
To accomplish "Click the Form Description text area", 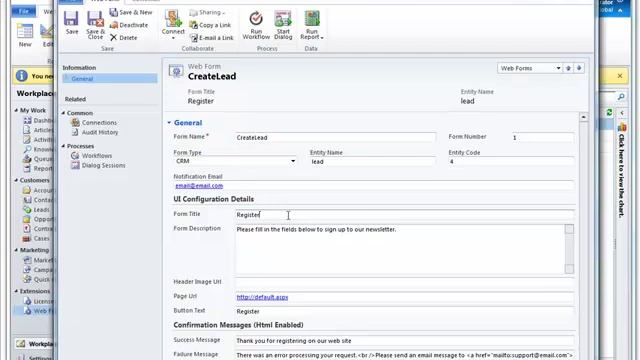I will [400, 249].
